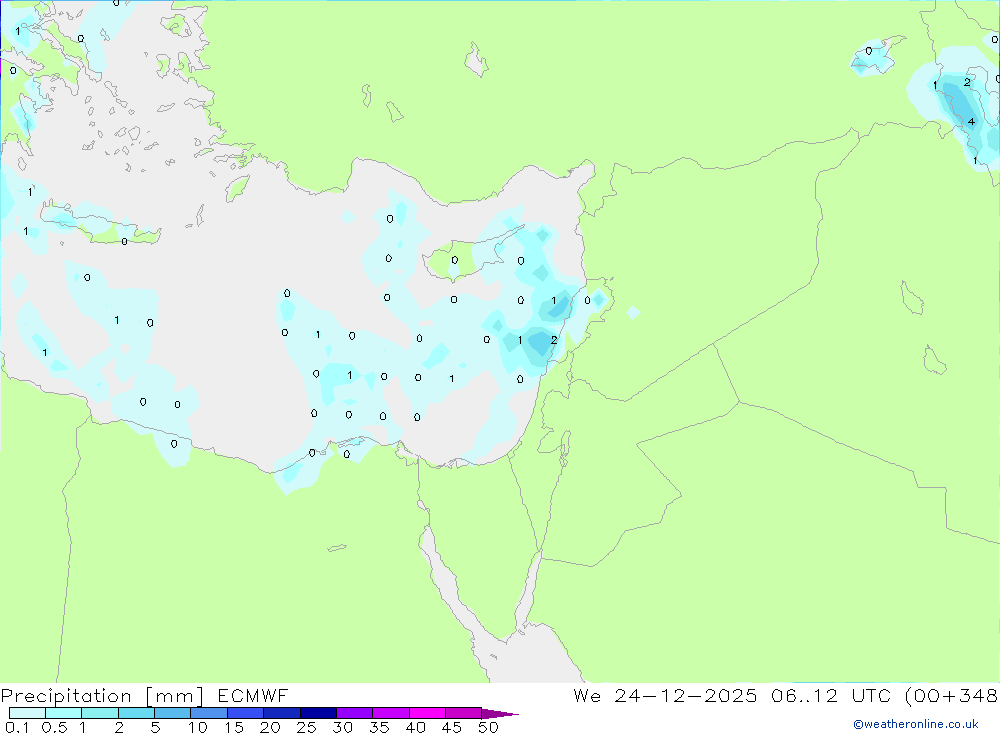This screenshot has height=733, width=1000.
Task: Click the "10" label under the legend
Action: (x=198, y=727)
